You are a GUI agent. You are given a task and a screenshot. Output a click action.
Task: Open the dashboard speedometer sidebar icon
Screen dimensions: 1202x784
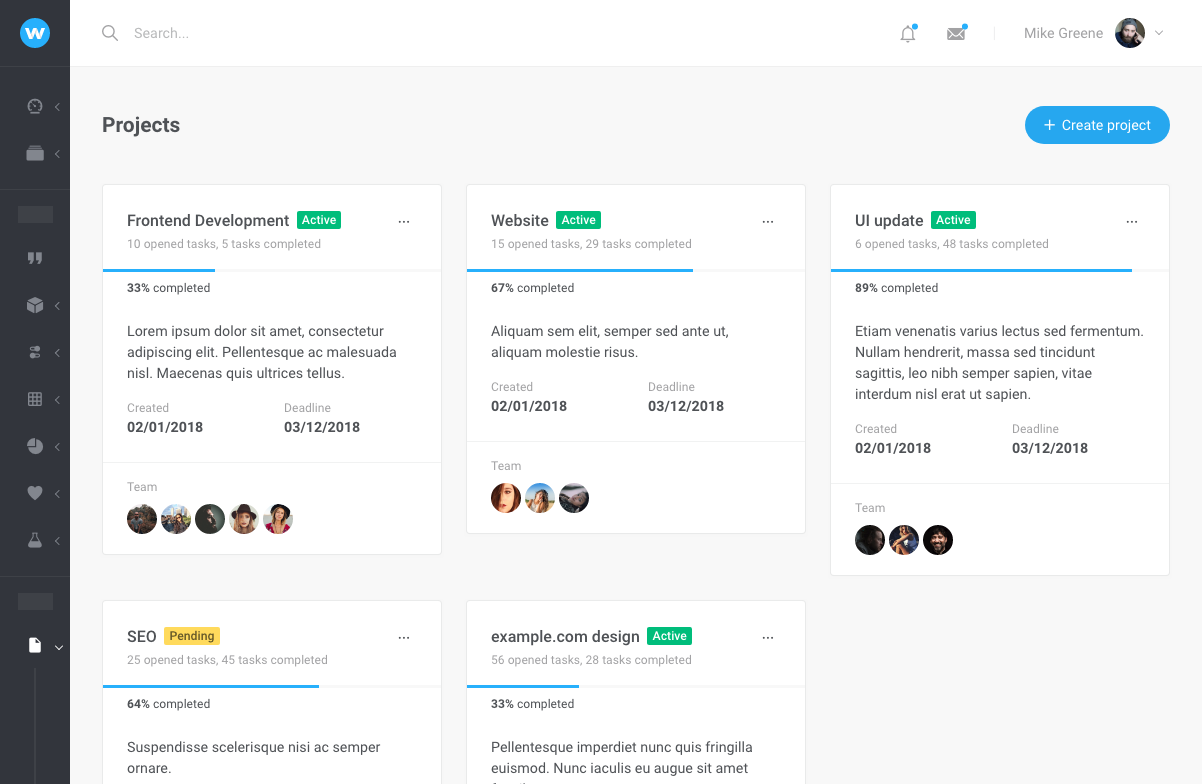[x=35, y=106]
